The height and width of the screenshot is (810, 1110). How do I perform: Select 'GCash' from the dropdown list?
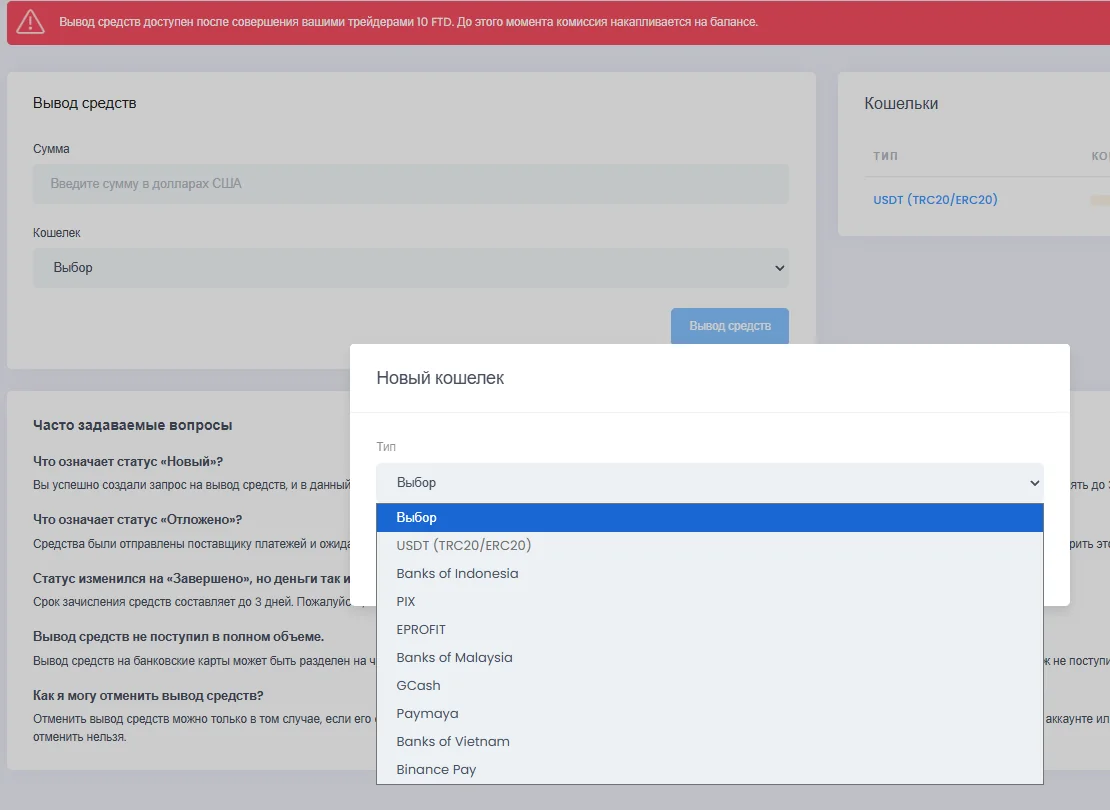point(709,685)
